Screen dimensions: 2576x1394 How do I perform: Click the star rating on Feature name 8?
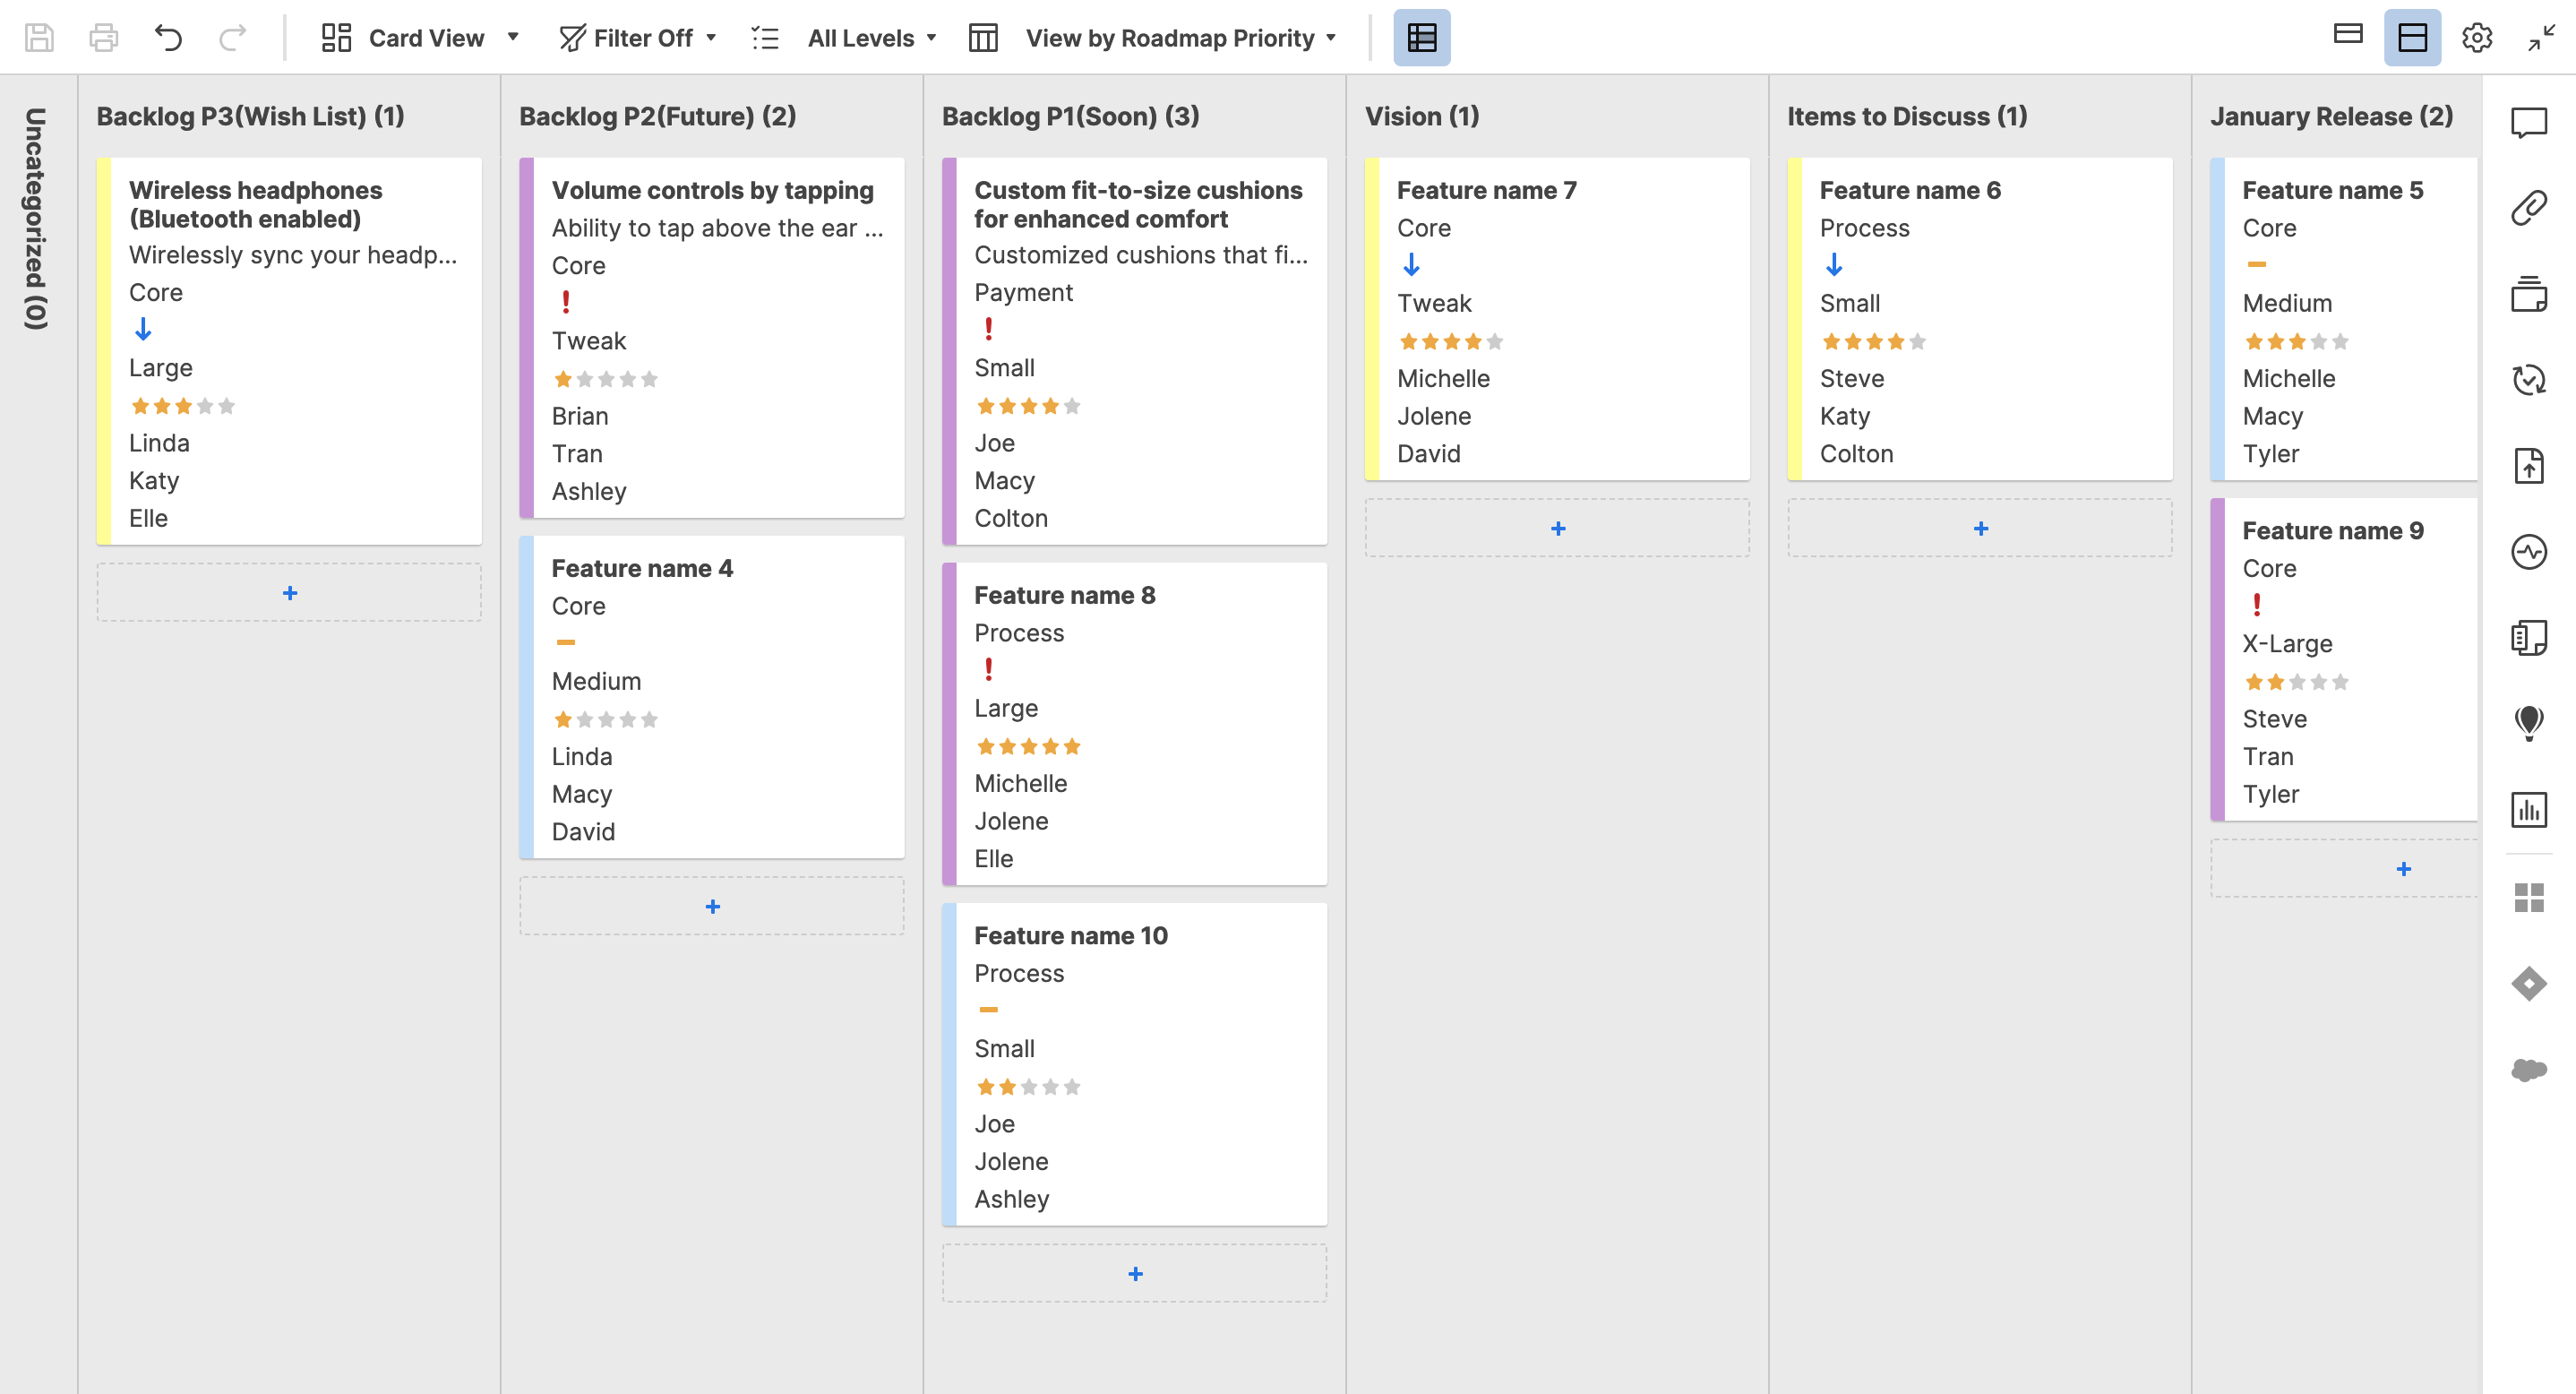click(x=1028, y=746)
